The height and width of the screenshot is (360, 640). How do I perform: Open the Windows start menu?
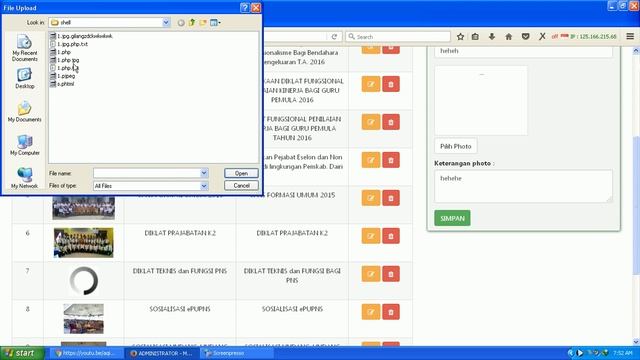click(22, 353)
